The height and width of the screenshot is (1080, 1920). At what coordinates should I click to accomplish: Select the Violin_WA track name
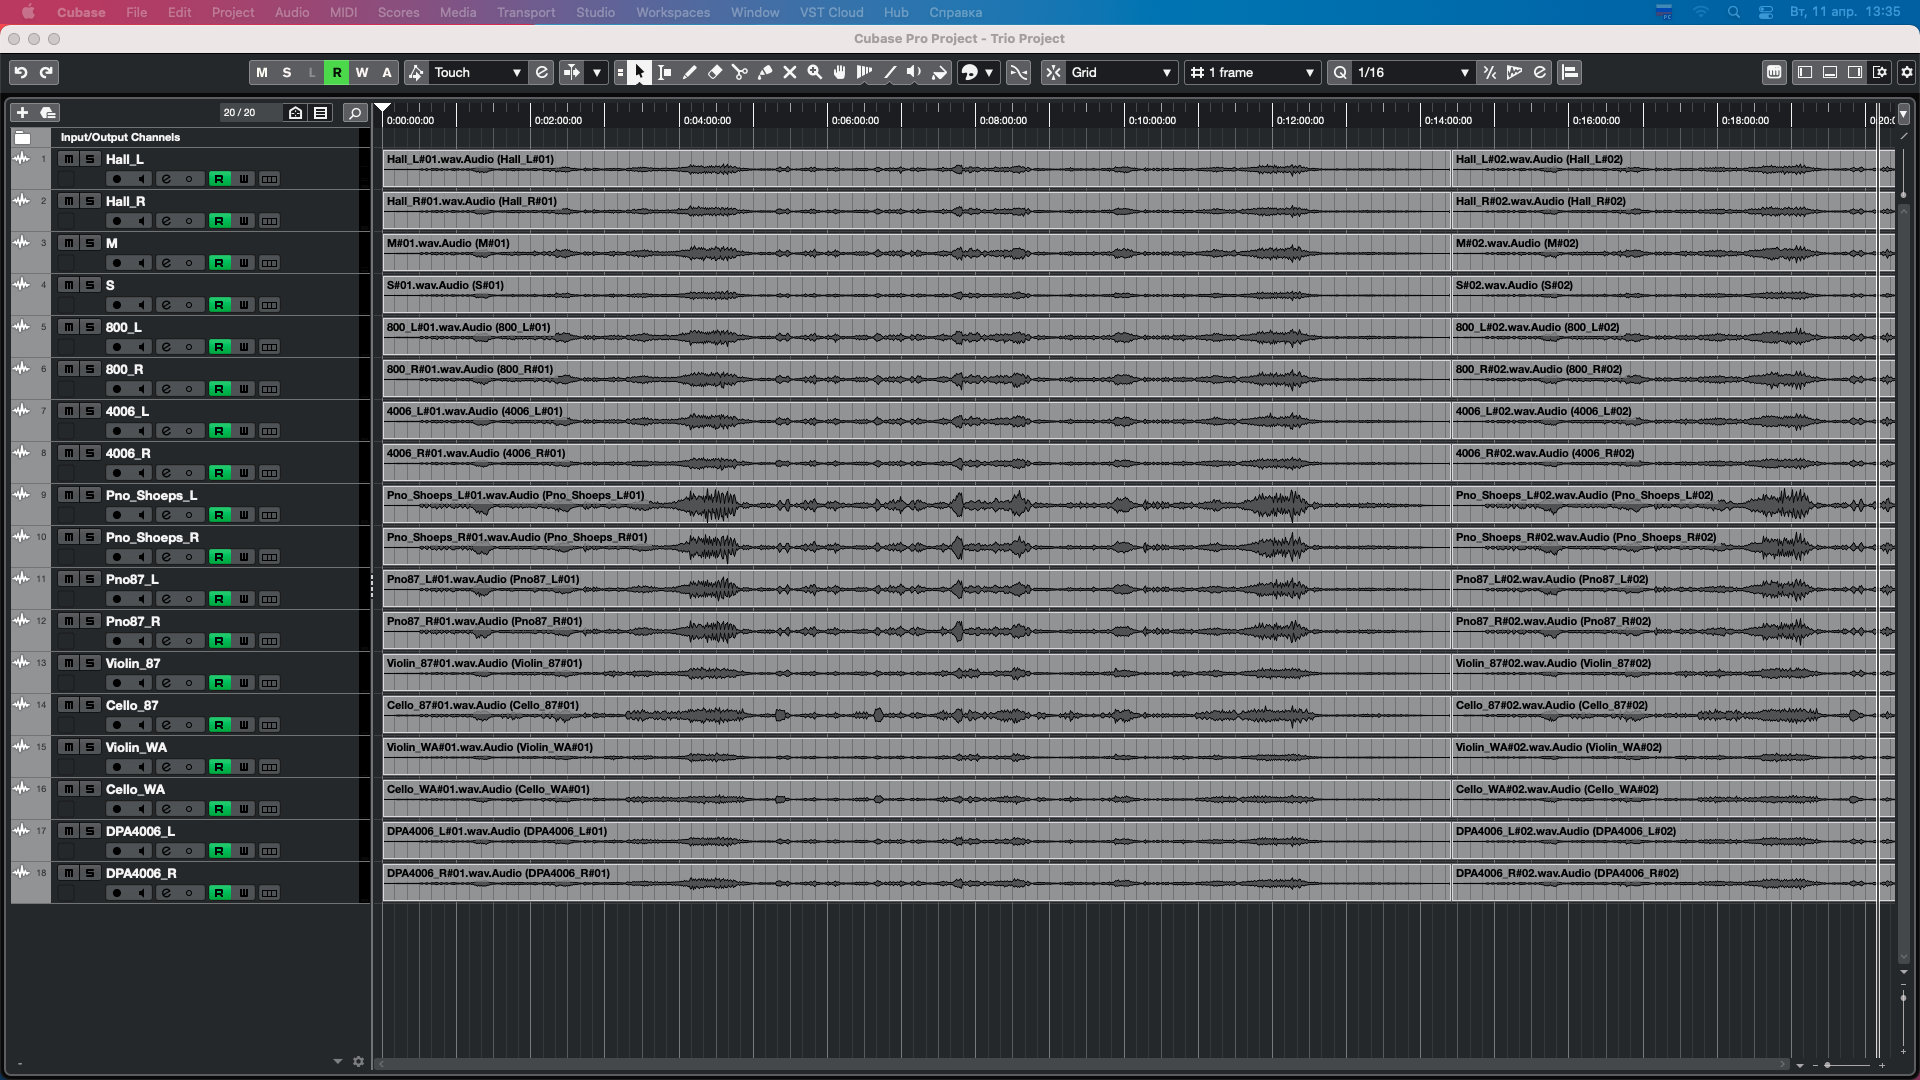coord(136,747)
